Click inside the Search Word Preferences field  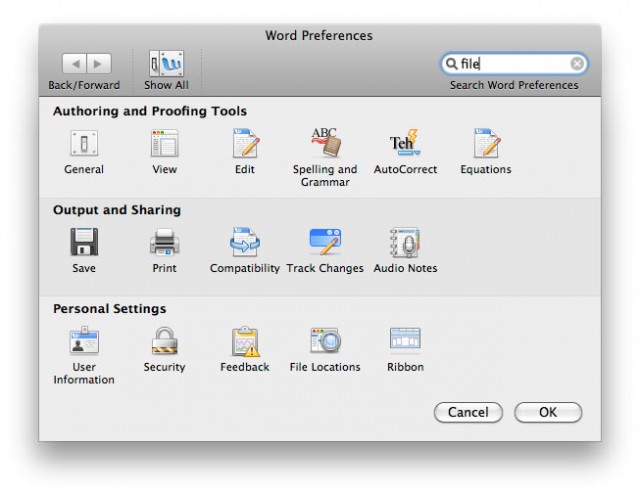pyautogui.click(x=514, y=64)
